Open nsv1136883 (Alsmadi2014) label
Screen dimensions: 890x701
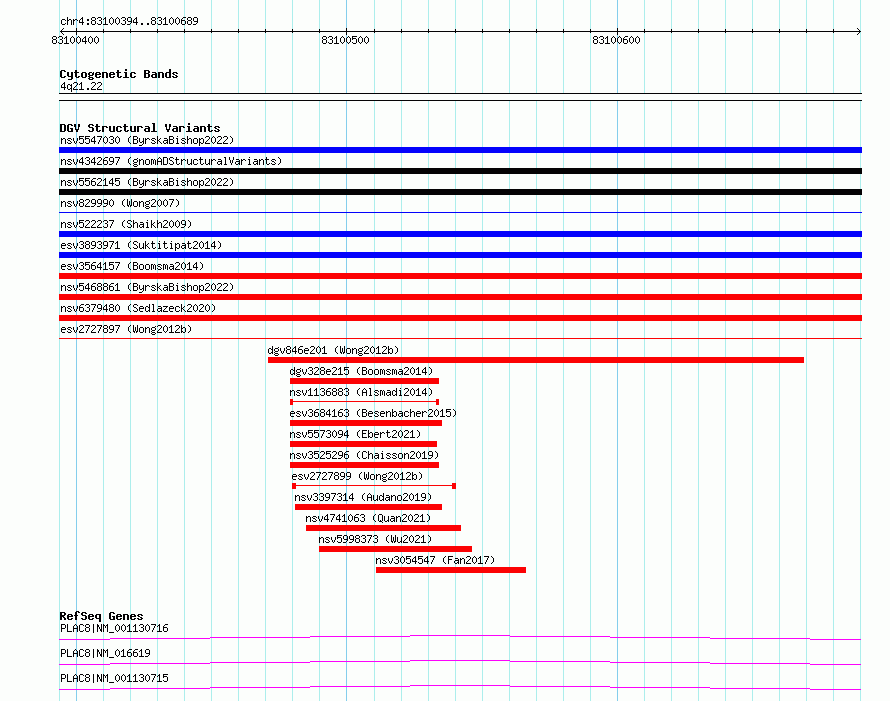[361, 392]
